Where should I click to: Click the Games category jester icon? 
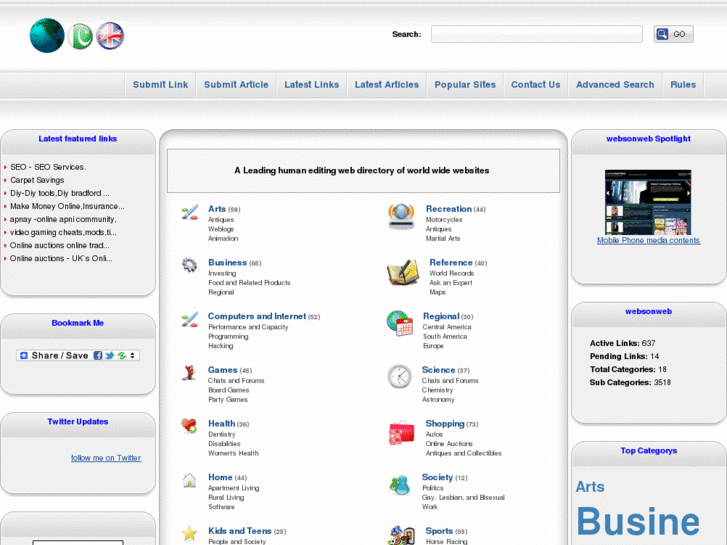point(189,372)
